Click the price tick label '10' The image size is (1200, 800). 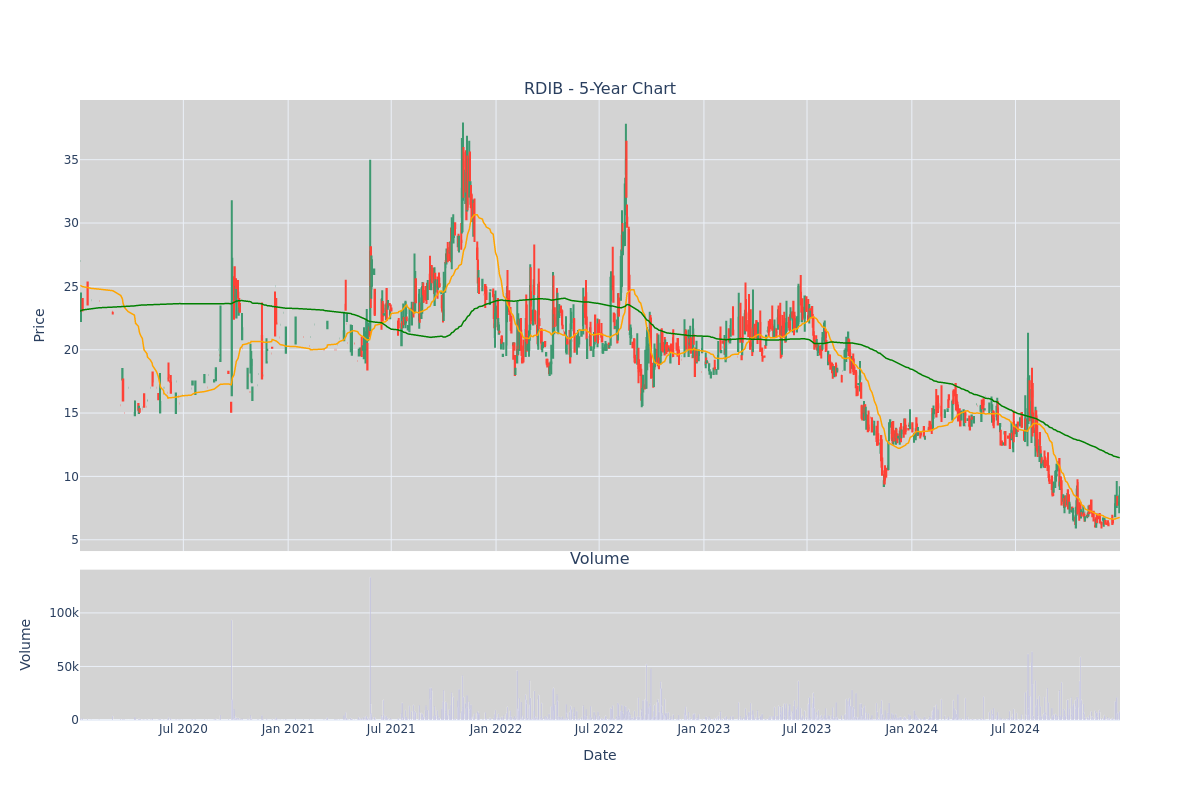(x=71, y=477)
